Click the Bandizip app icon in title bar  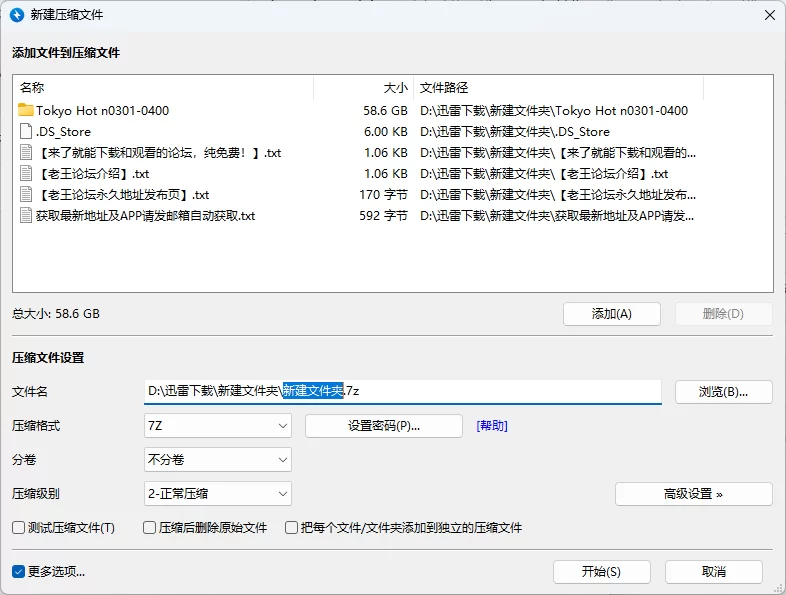pyautogui.click(x=17, y=15)
